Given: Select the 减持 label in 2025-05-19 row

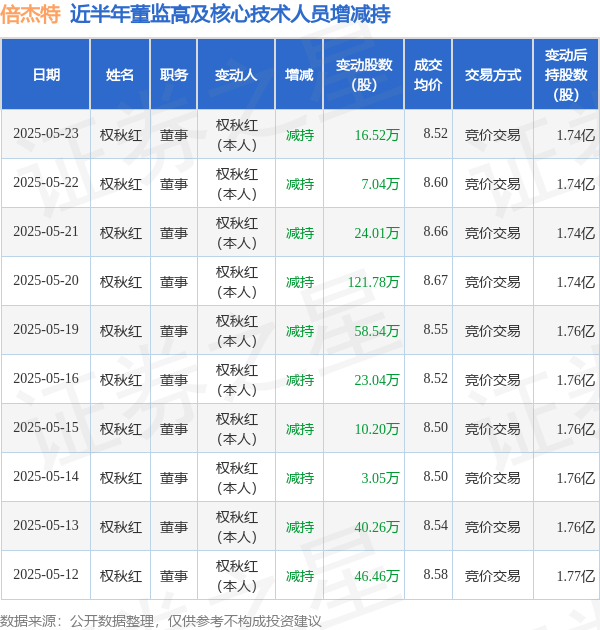Looking at the screenshot, I should 300,331.
